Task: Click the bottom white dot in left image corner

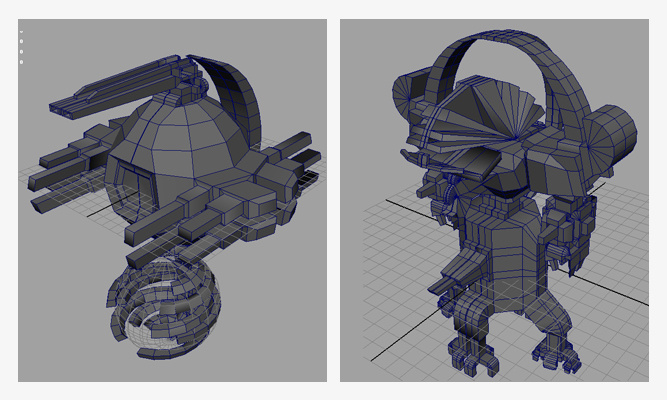Action: [21, 61]
